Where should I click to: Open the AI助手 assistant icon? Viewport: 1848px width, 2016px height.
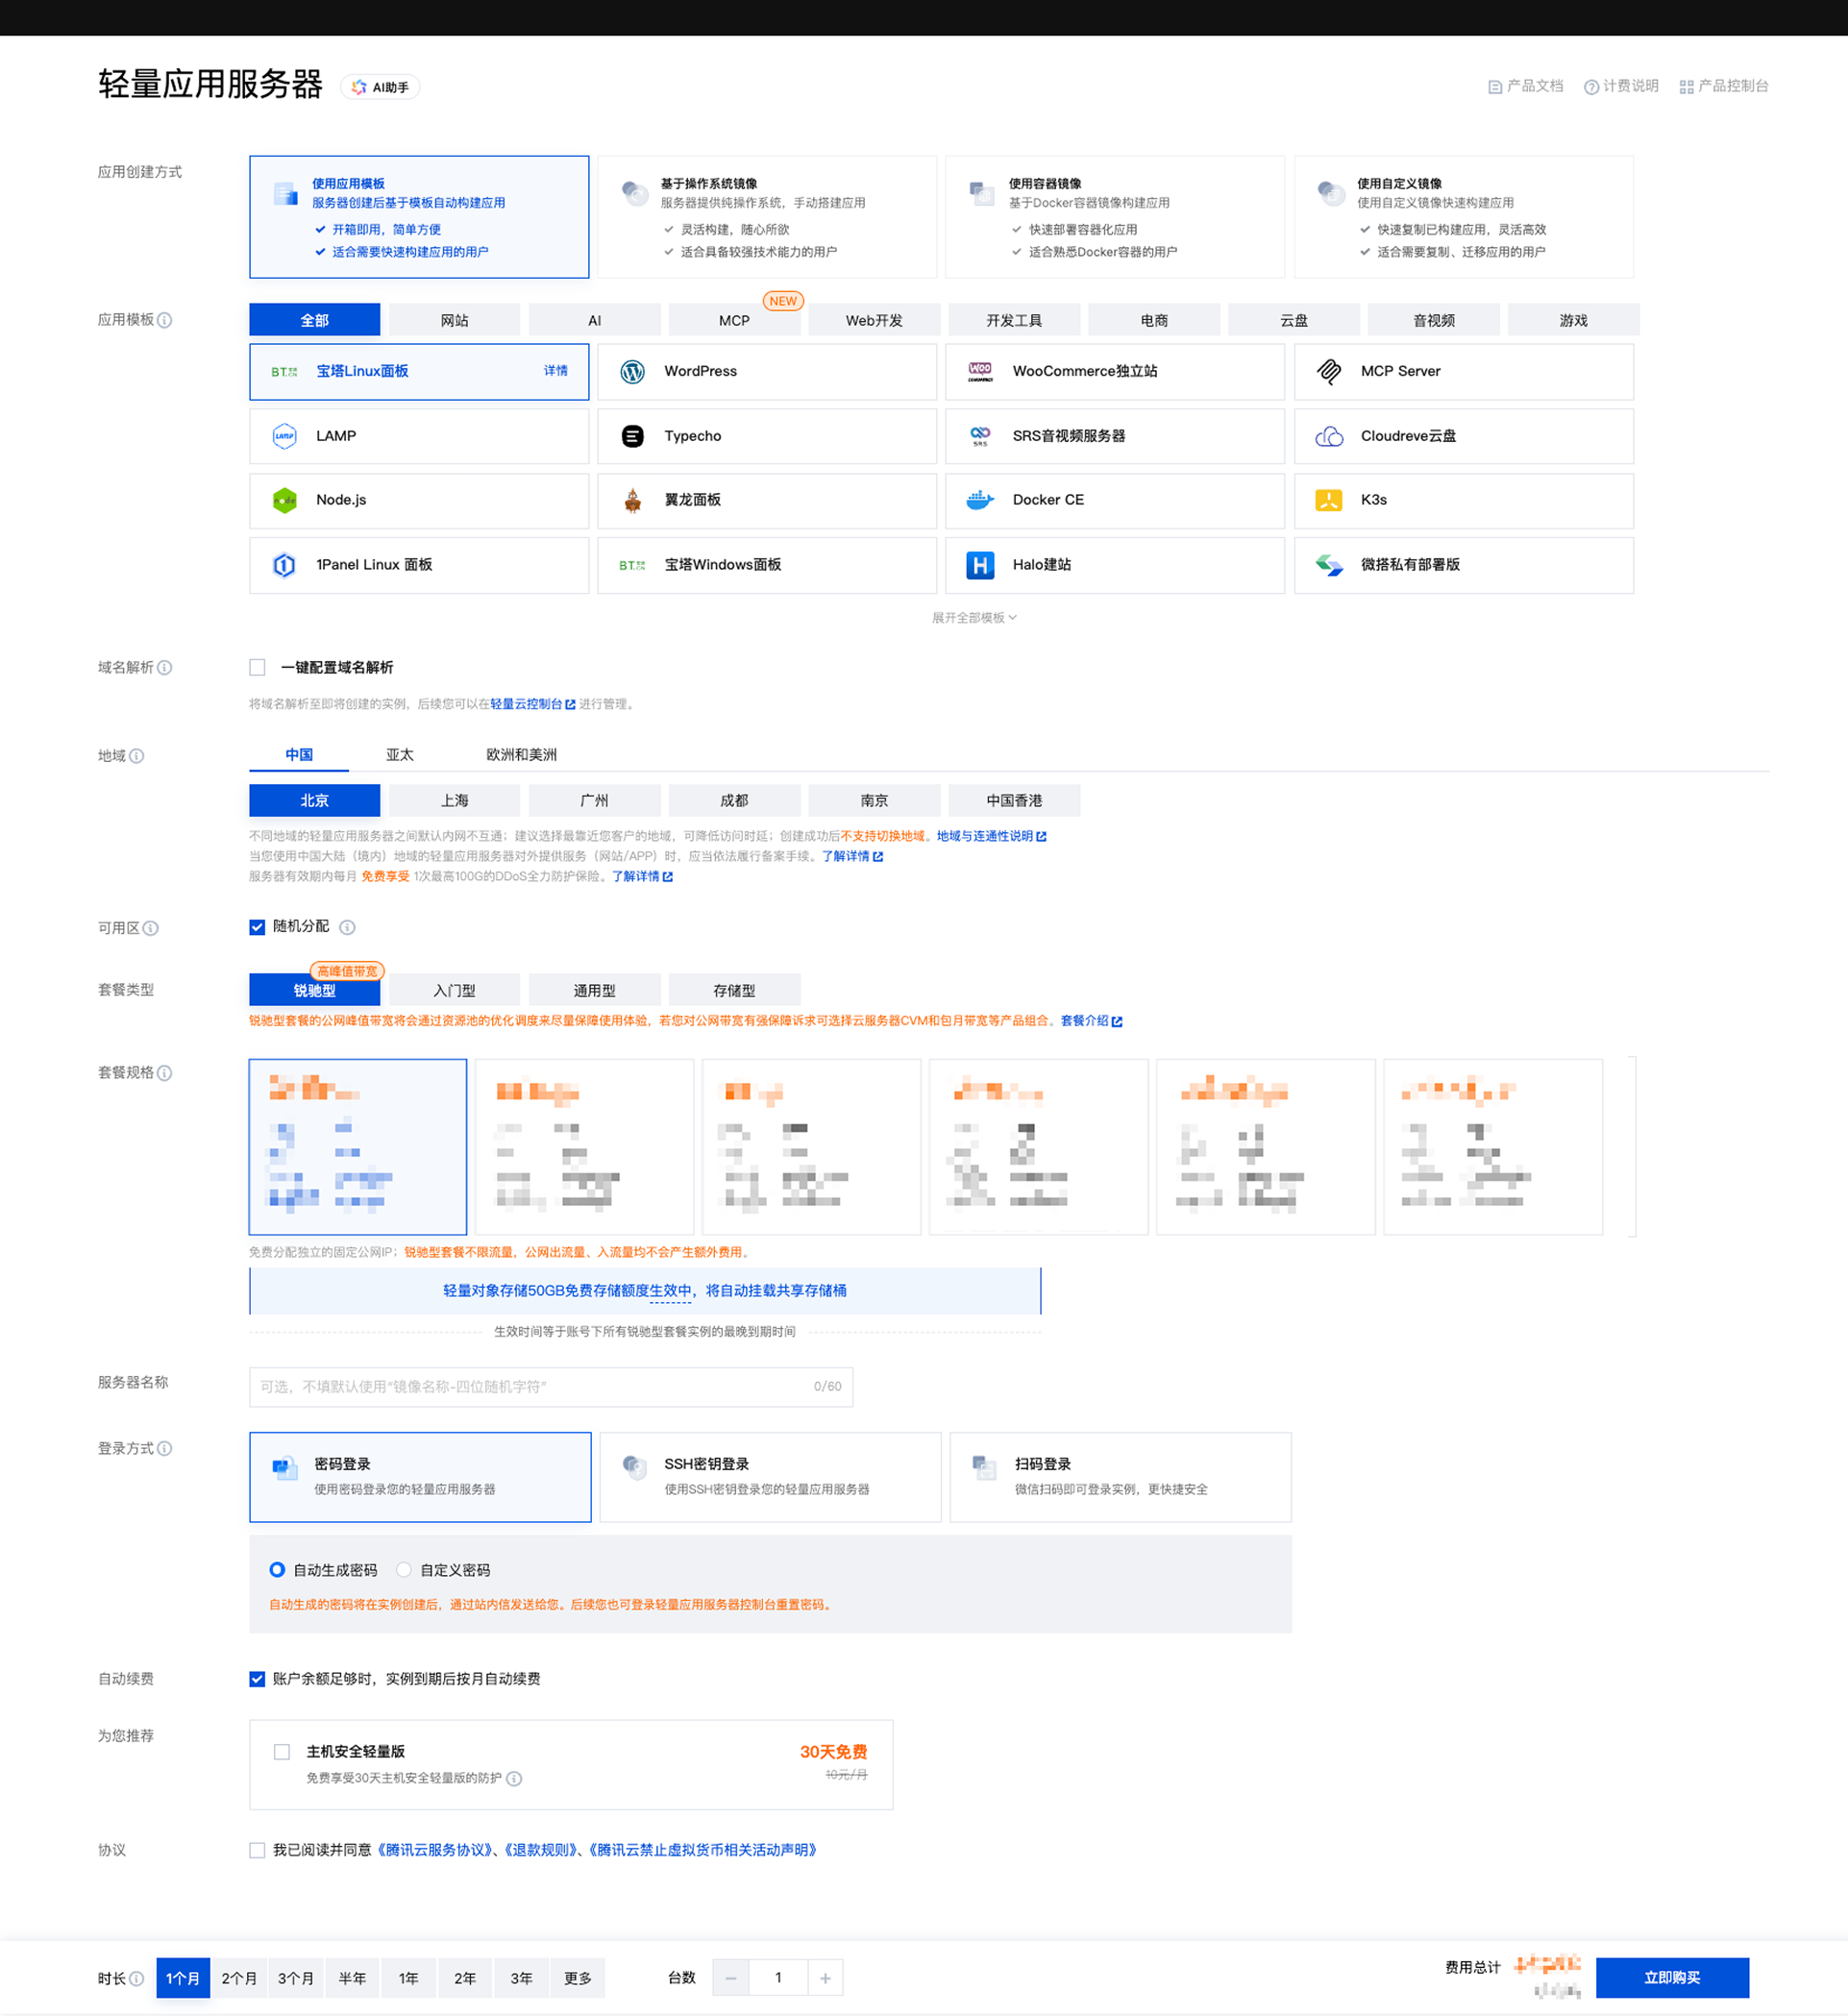359,87
